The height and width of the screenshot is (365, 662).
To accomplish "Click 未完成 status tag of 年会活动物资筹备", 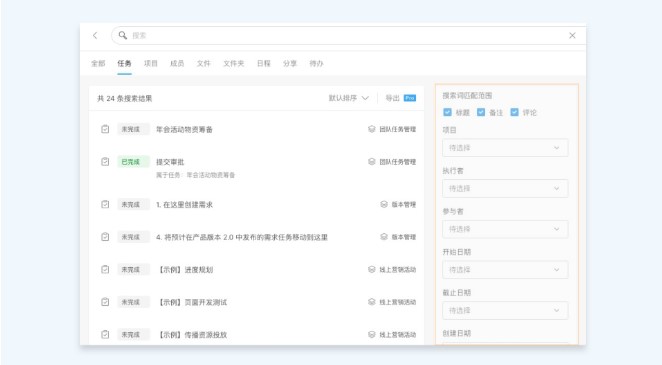I will [x=133, y=129].
